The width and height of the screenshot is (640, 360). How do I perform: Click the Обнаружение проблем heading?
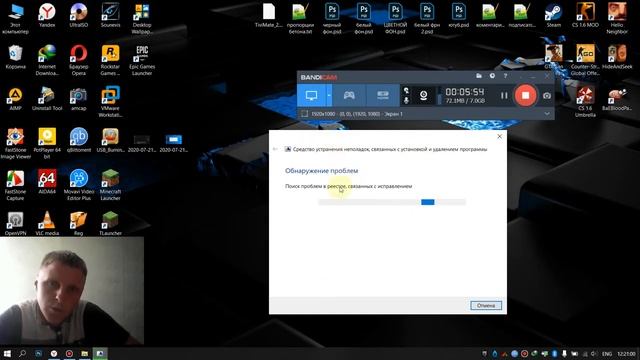click(x=321, y=171)
